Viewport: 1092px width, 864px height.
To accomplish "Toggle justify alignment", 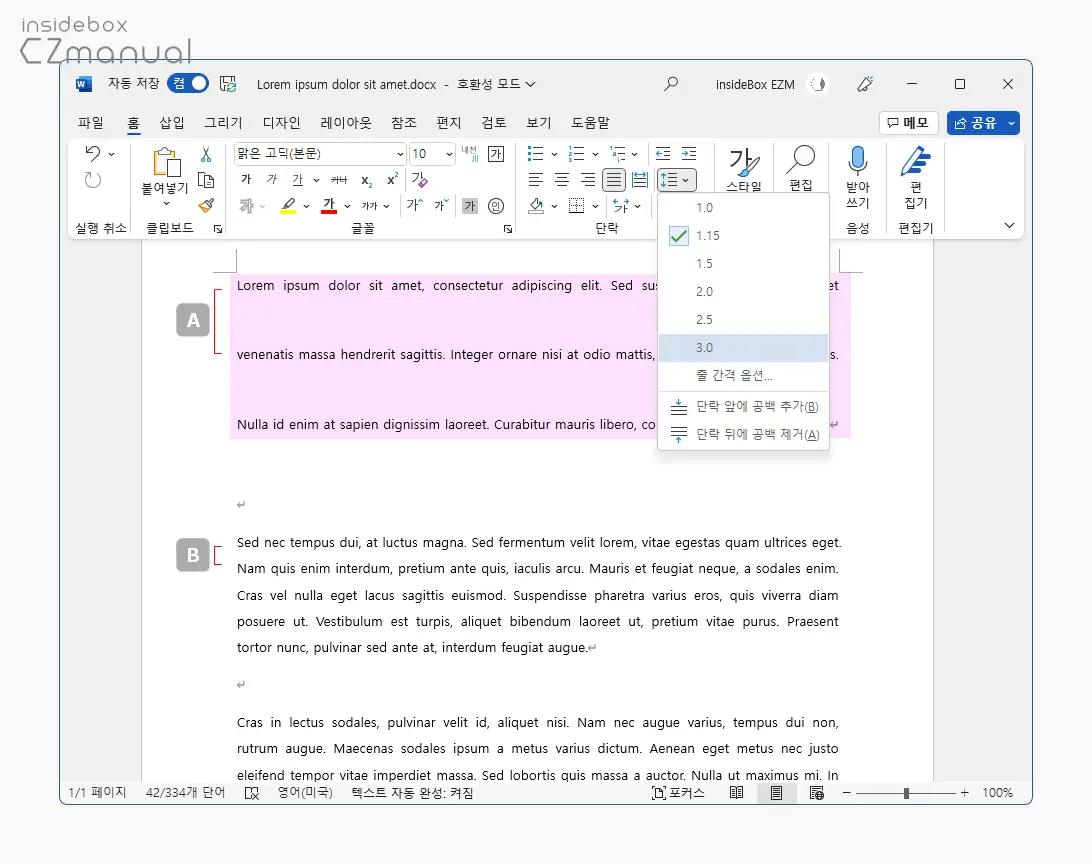I will (x=614, y=180).
